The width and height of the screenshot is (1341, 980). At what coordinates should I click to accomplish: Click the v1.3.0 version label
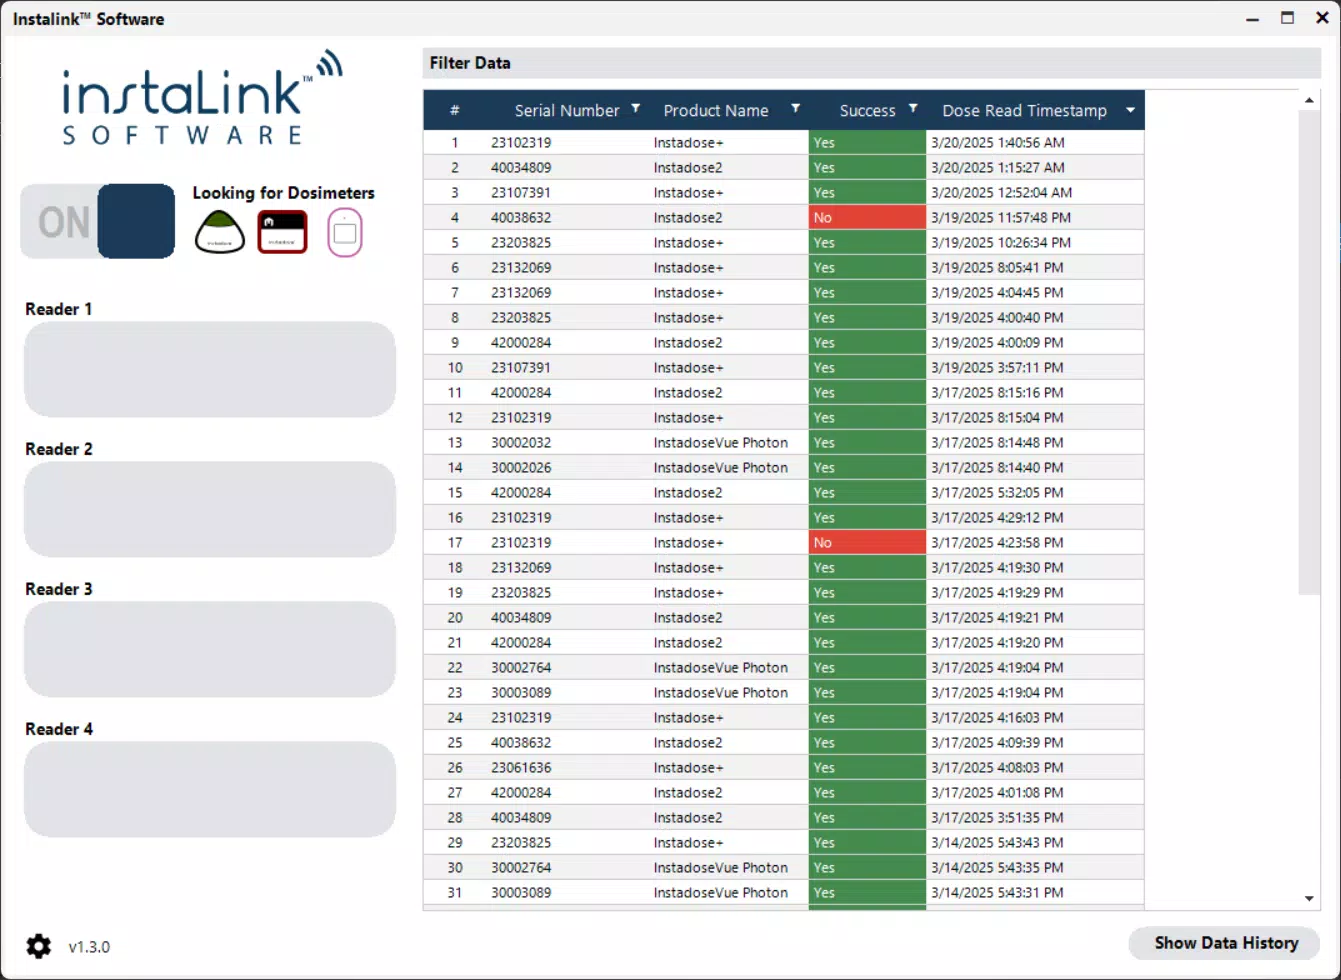pyautogui.click(x=89, y=947)
